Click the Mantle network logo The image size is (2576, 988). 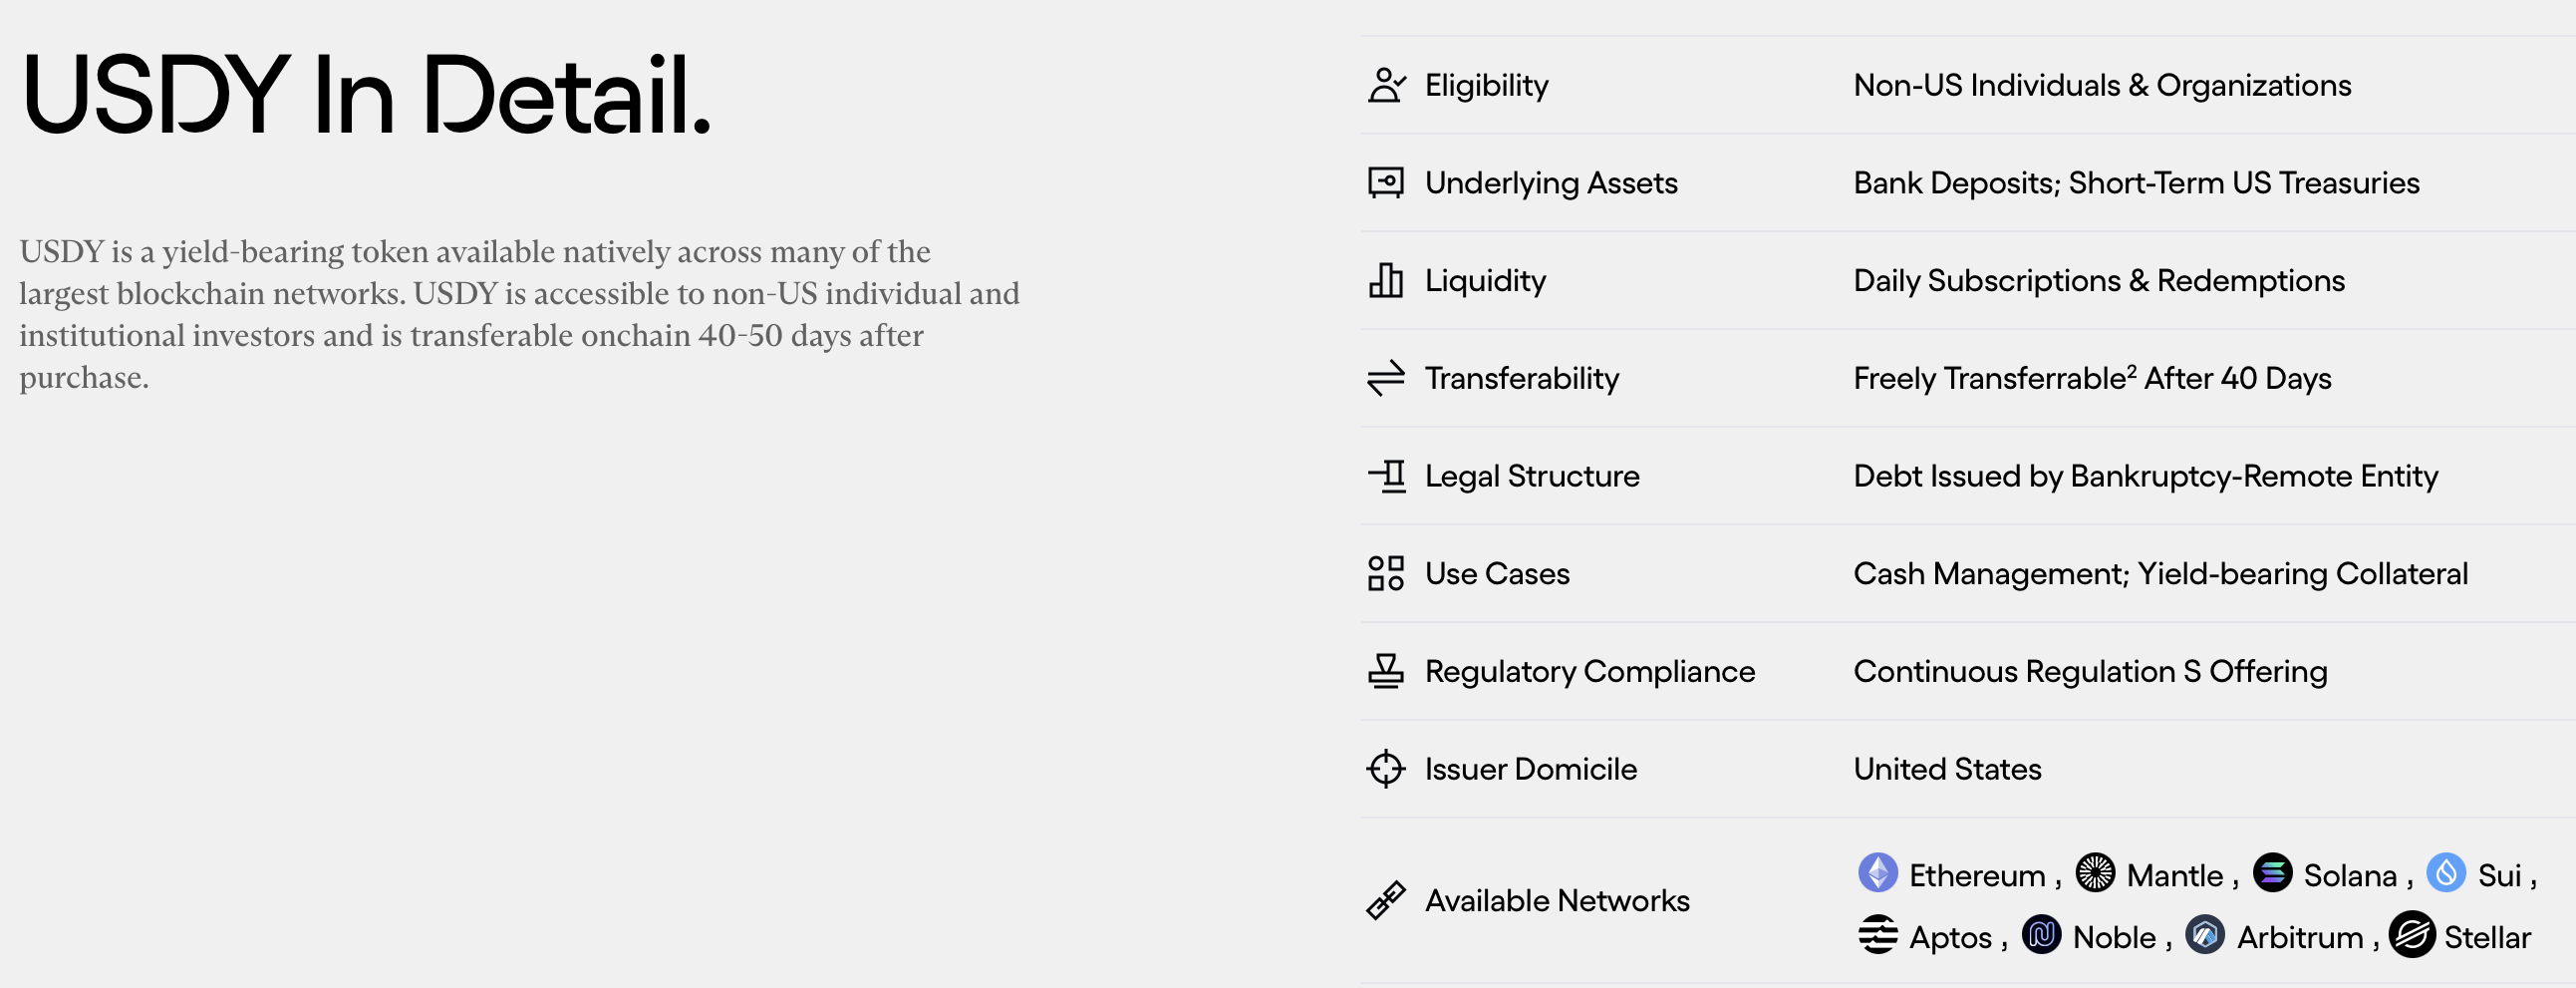pyautogui.click(x=2095, y=873)
